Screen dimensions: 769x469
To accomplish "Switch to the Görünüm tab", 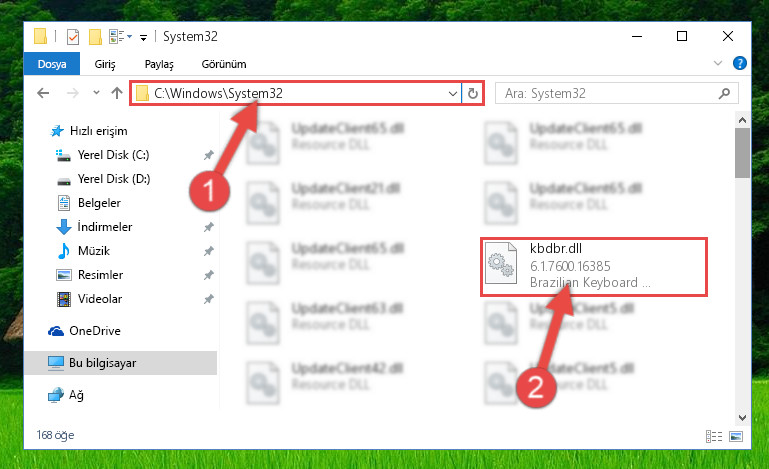I will click(x=224, y=64).
